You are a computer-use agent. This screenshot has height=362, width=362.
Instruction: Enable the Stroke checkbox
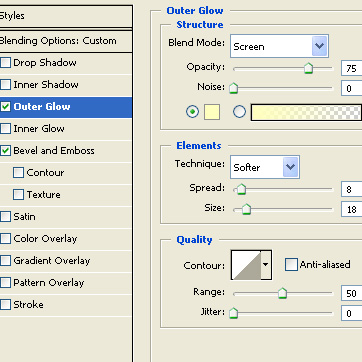point(5,305)
